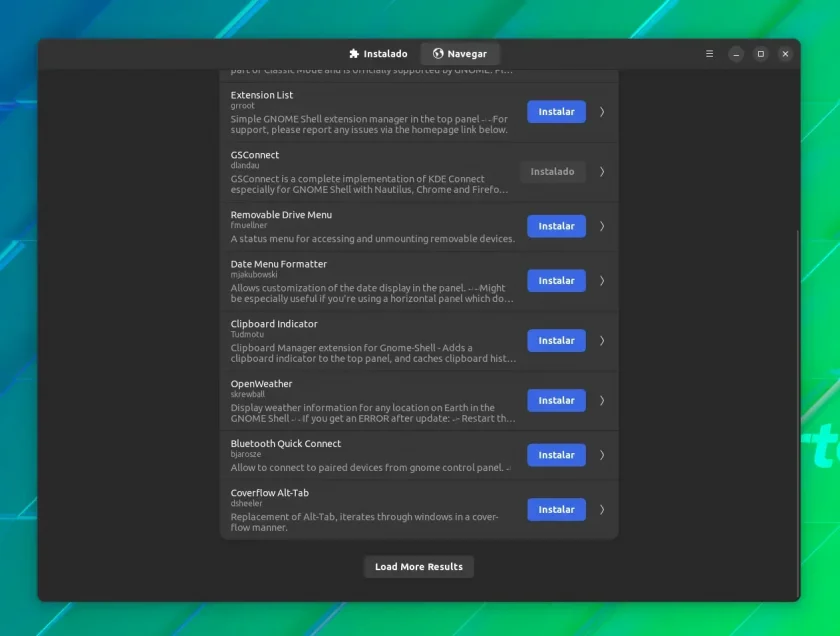Install Removable Drive Menu extension
840x636 pixels.
click(x=556, y=226)
